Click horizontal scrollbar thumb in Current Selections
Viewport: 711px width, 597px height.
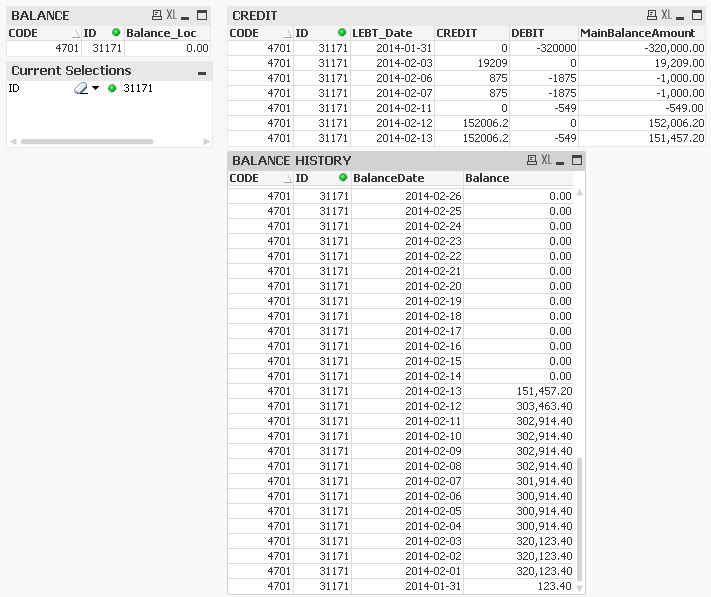[87, 141]
